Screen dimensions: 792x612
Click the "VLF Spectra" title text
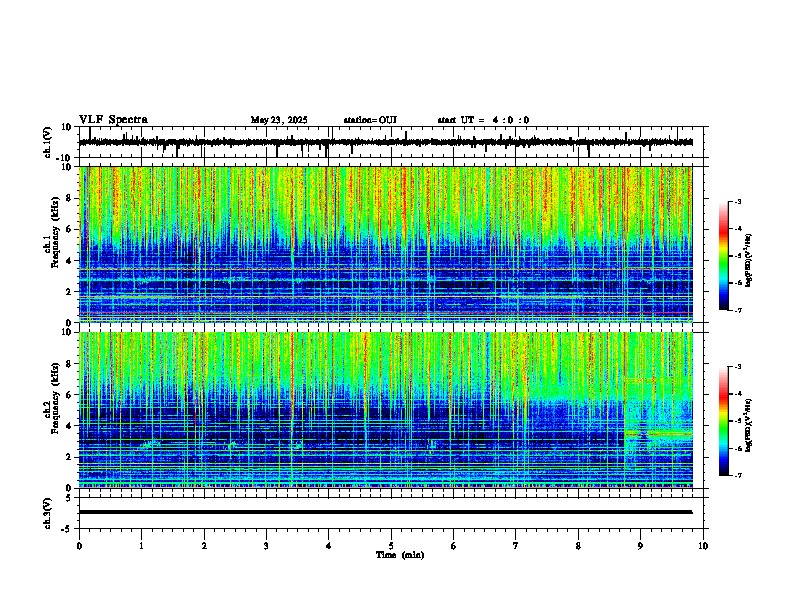113,120
